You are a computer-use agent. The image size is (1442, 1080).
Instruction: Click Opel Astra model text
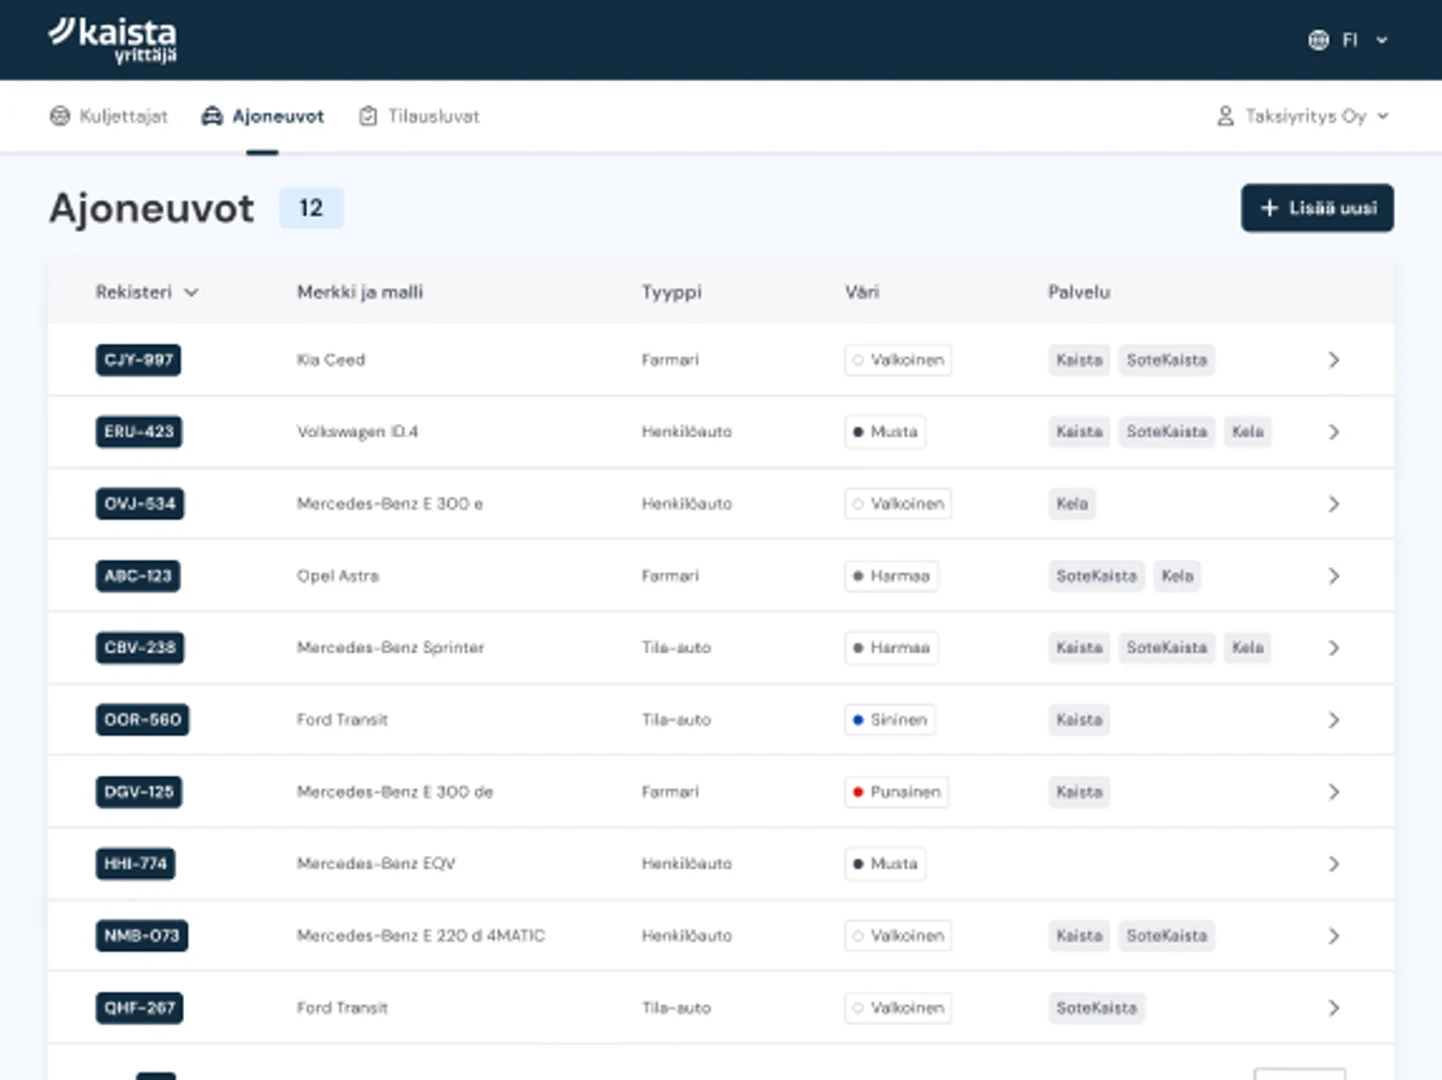tap(338, 576)
